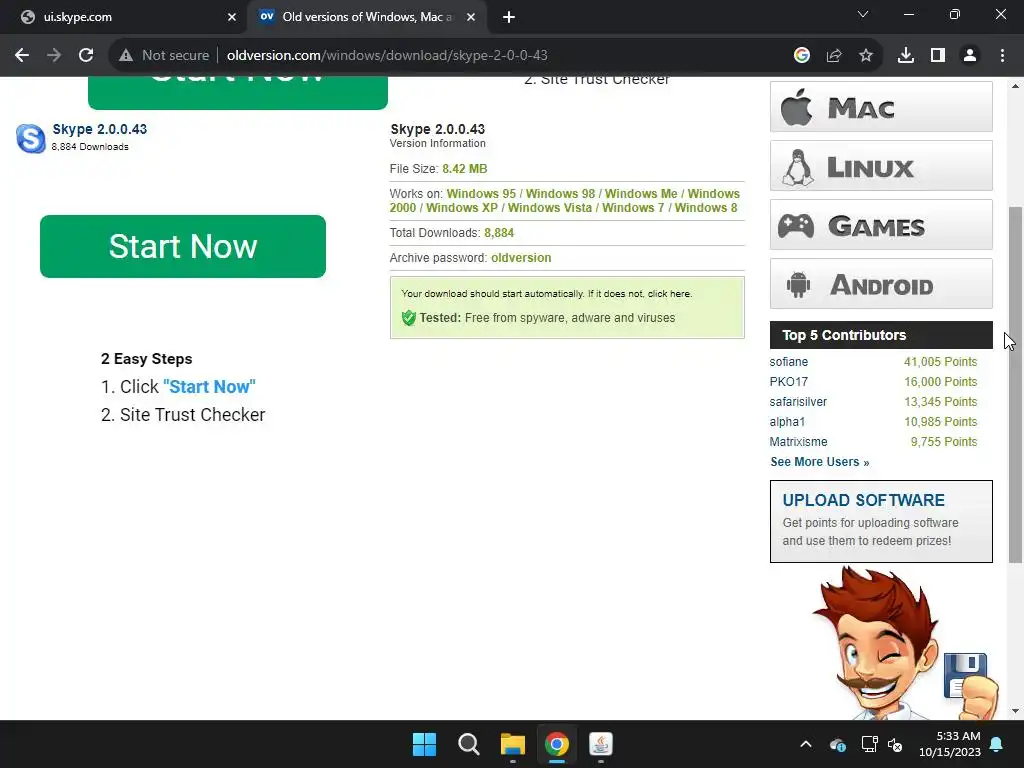
Task: Open tab search chevron
Action: [x=863, y=14]
